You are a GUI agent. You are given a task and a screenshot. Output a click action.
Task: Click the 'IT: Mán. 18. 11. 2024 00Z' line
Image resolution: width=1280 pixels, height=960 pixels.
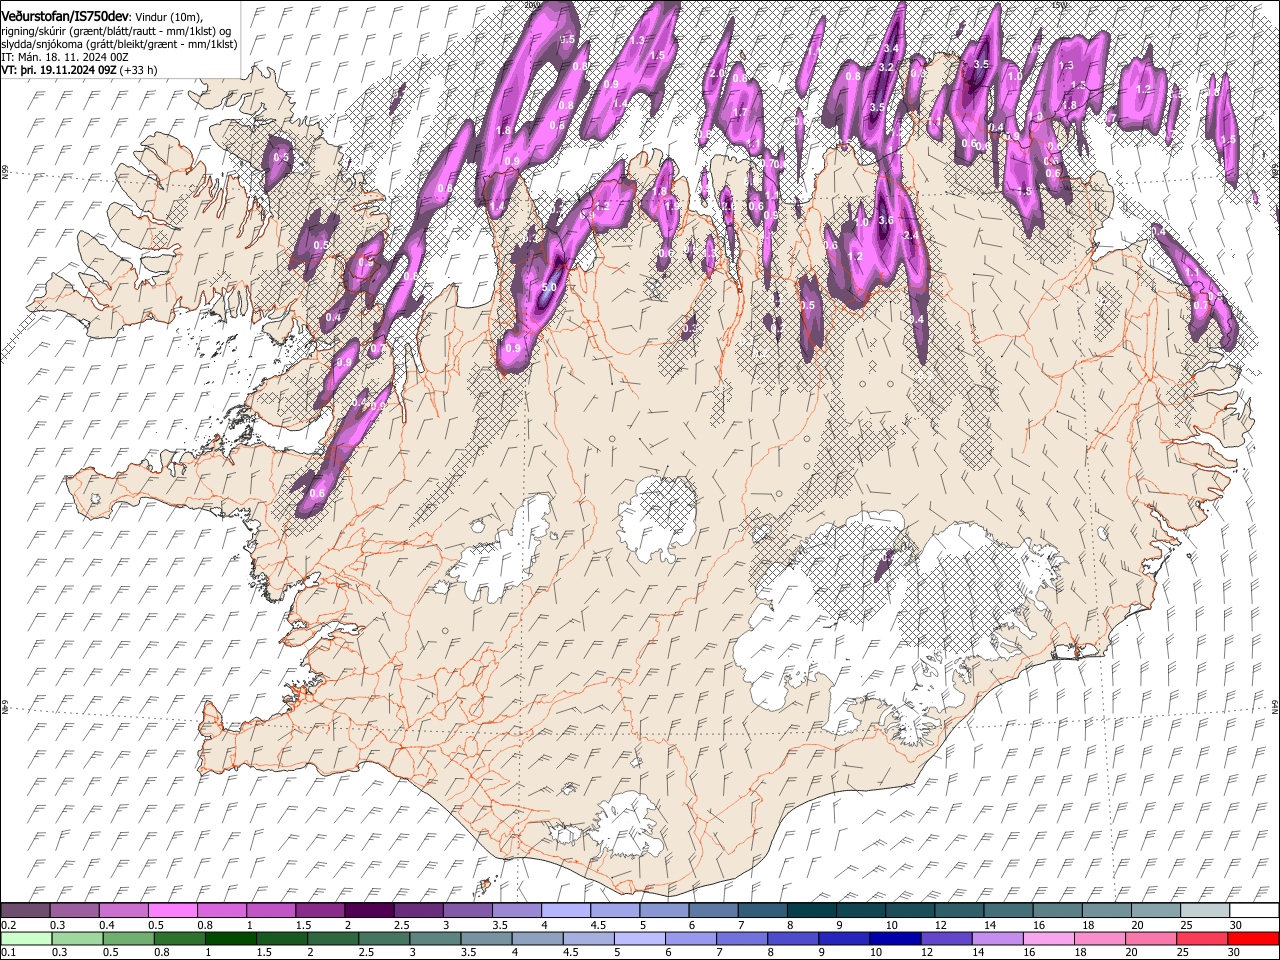coord(65,57)
